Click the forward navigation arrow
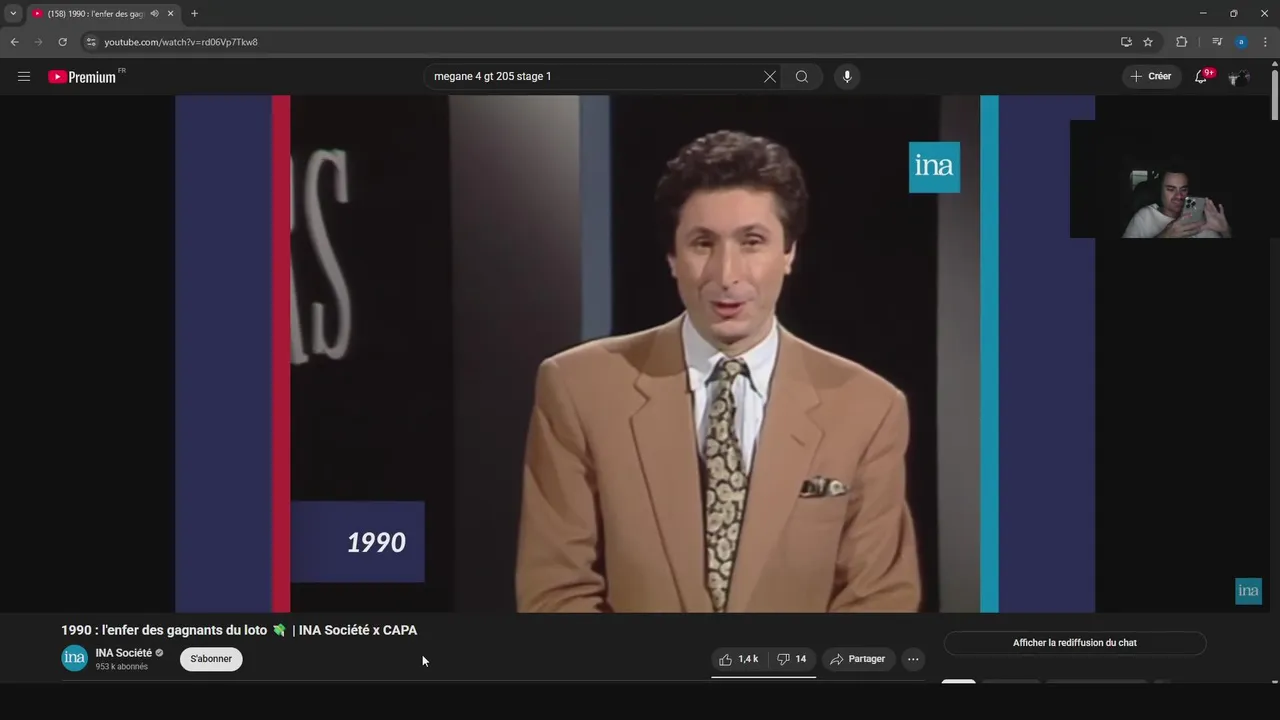 tap(38, 42)
